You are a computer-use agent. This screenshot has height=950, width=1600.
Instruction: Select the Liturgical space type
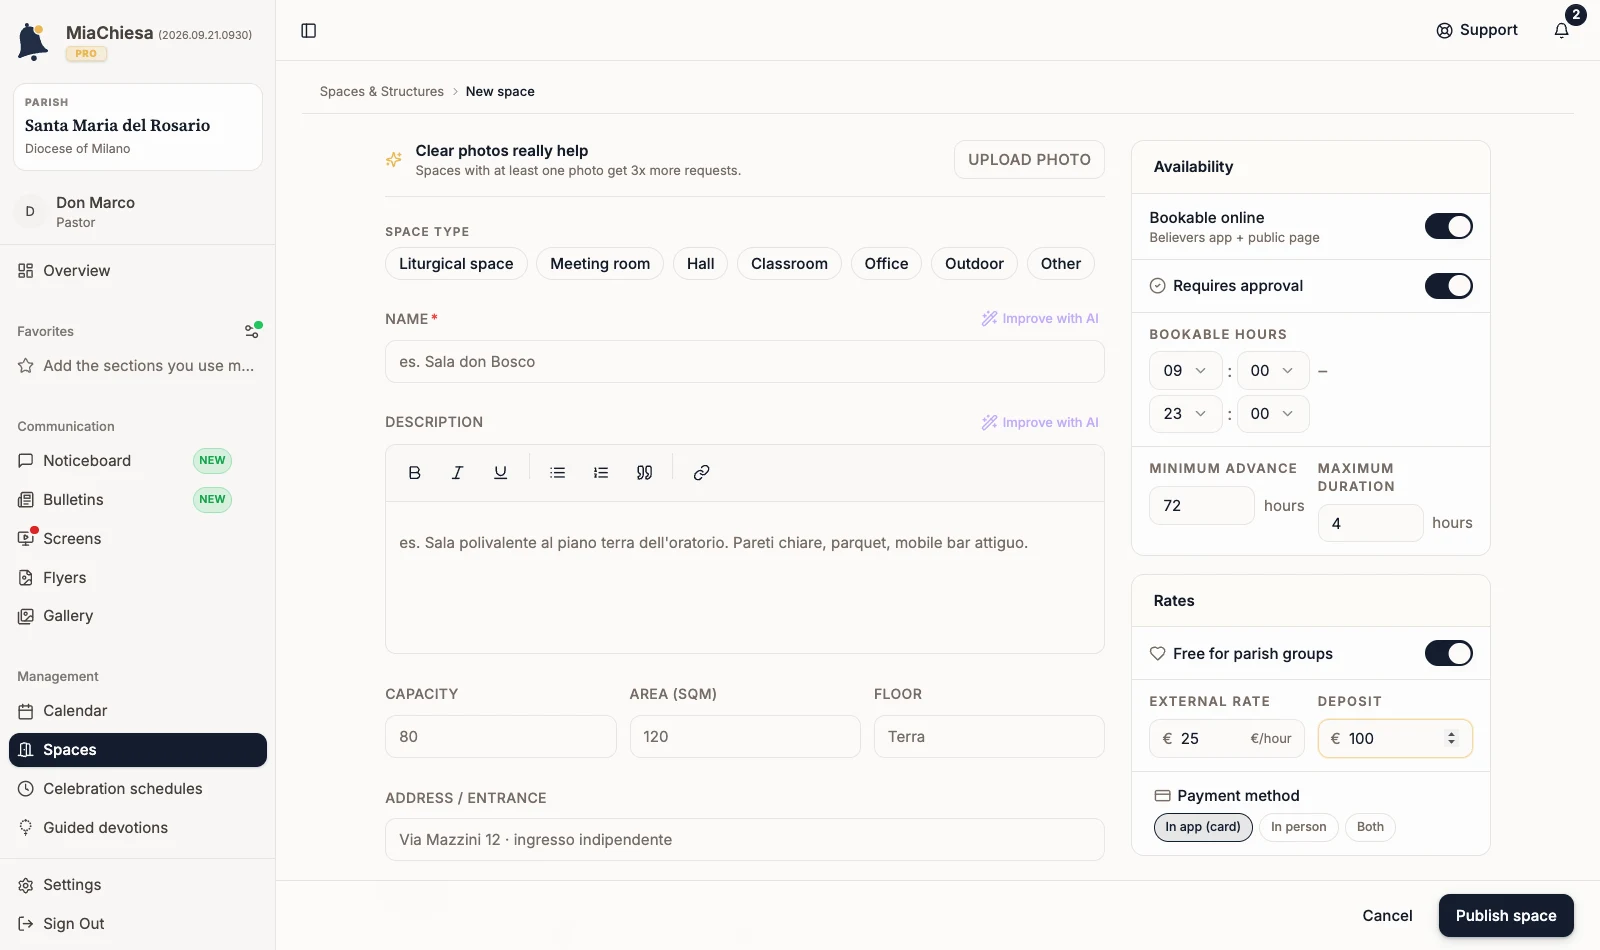[456, 264]
